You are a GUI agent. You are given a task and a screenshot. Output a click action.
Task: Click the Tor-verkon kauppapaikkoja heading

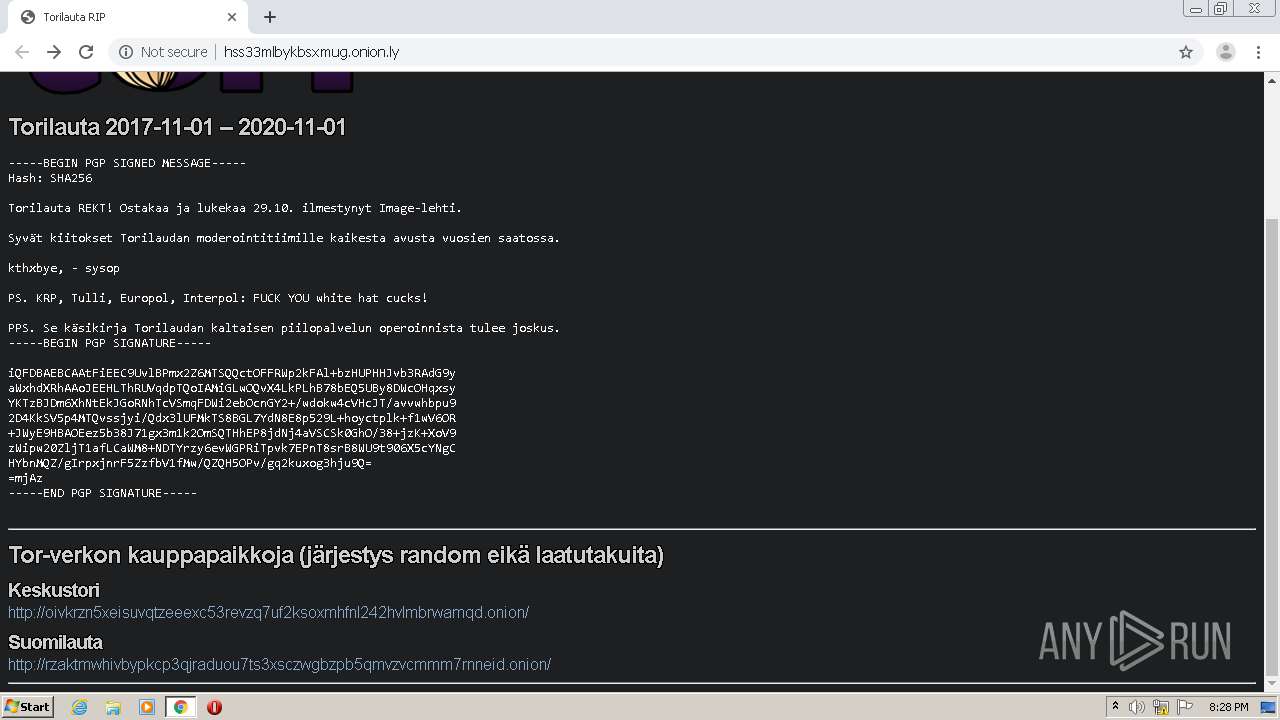pos(336,555)
